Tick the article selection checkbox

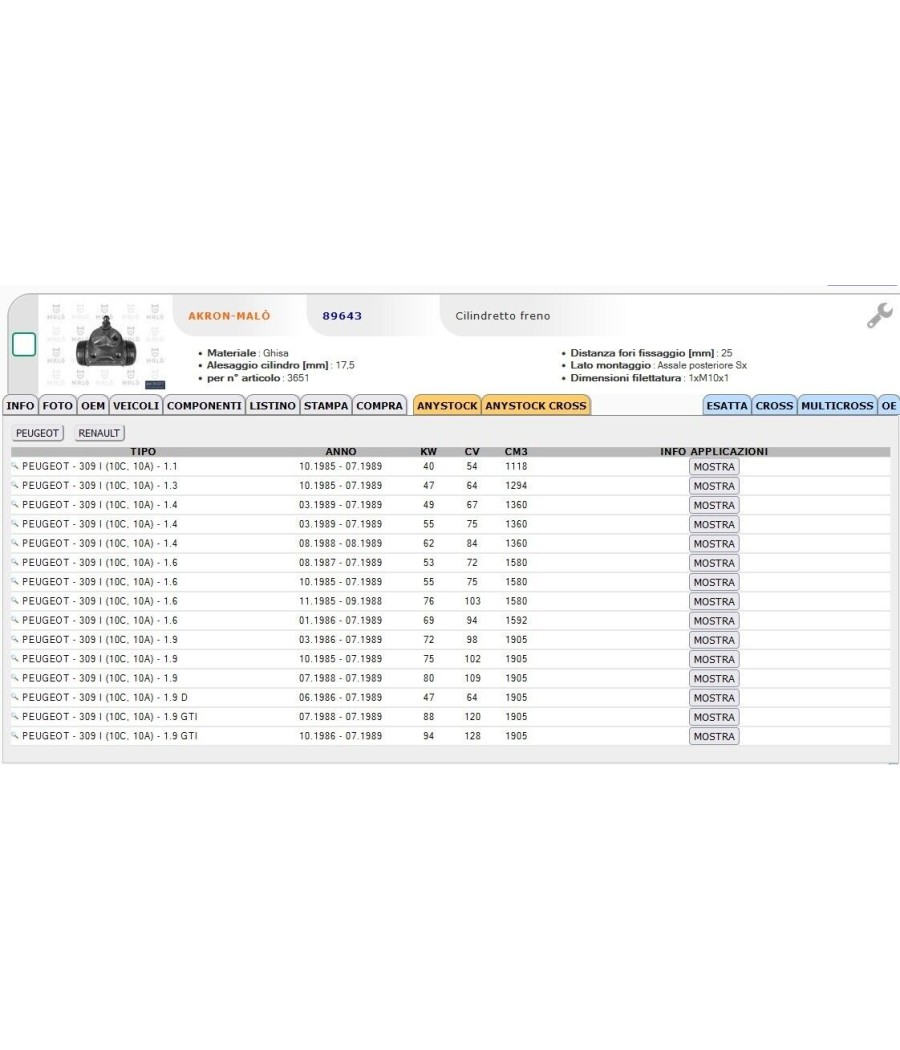tap(24, 344)
